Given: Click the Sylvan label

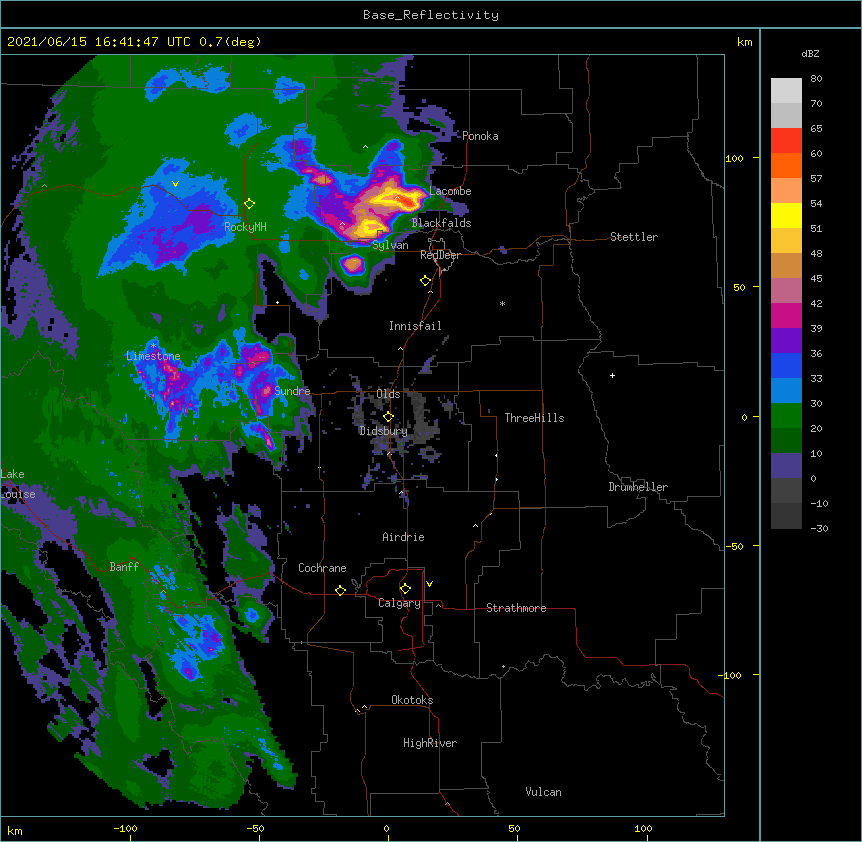Looking at the screenshot, I should point(390,245).
